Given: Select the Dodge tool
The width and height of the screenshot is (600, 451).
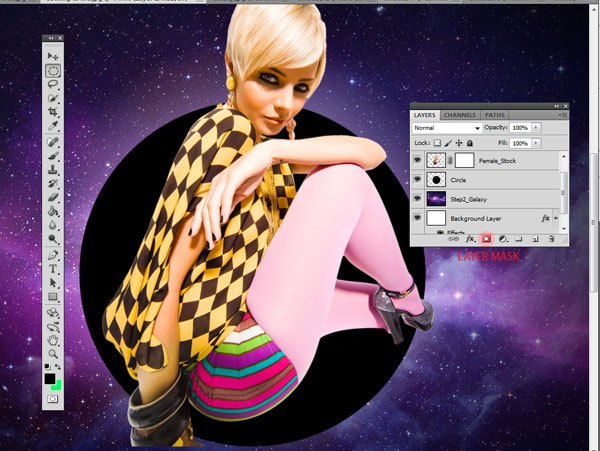Looking at the screenshot, I should [x=53, y=239].
